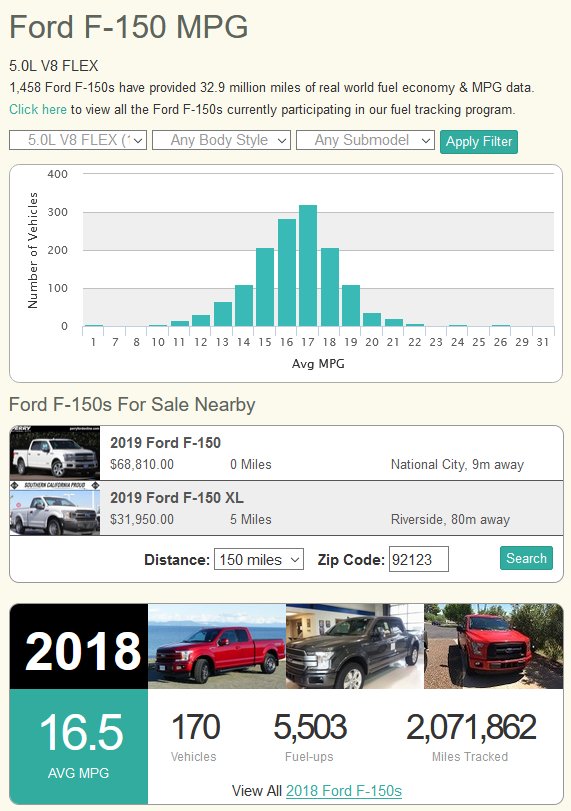Click the 2,071,862 Miles Tracked stat
Screen dimensions: 571x811
(471, 737)
